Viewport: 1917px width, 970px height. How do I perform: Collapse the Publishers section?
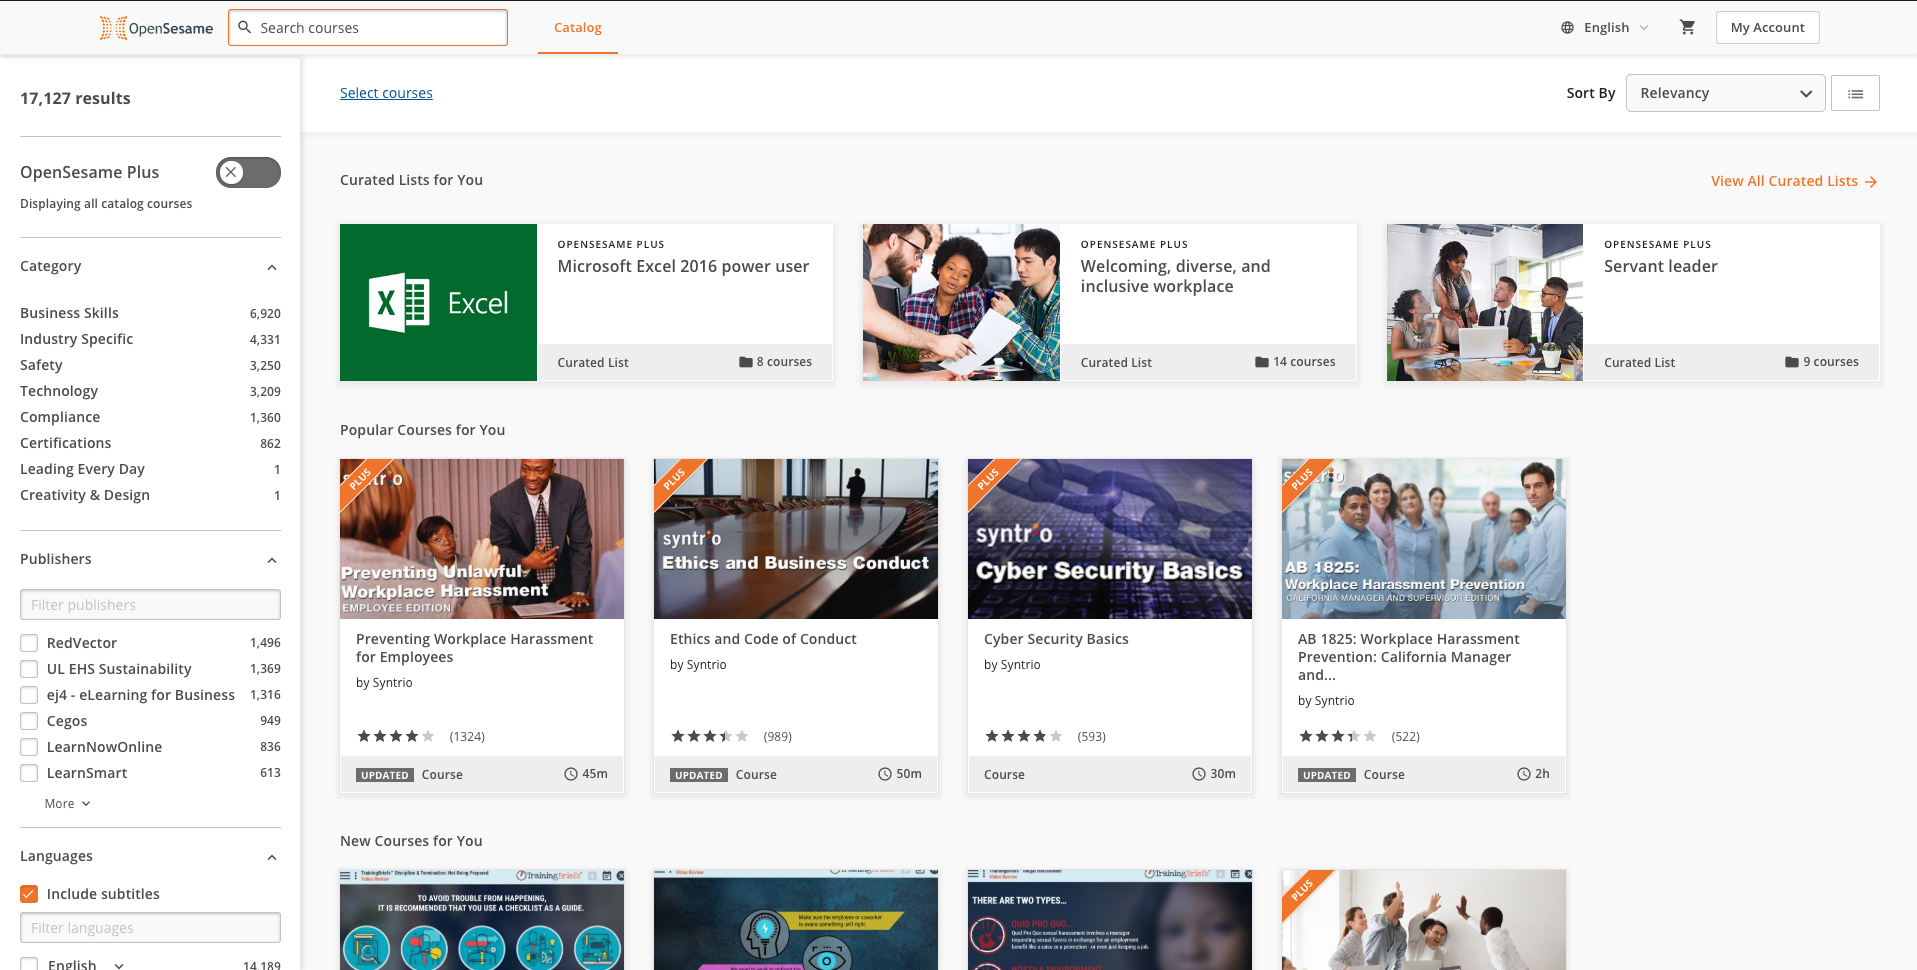(272, 560)
